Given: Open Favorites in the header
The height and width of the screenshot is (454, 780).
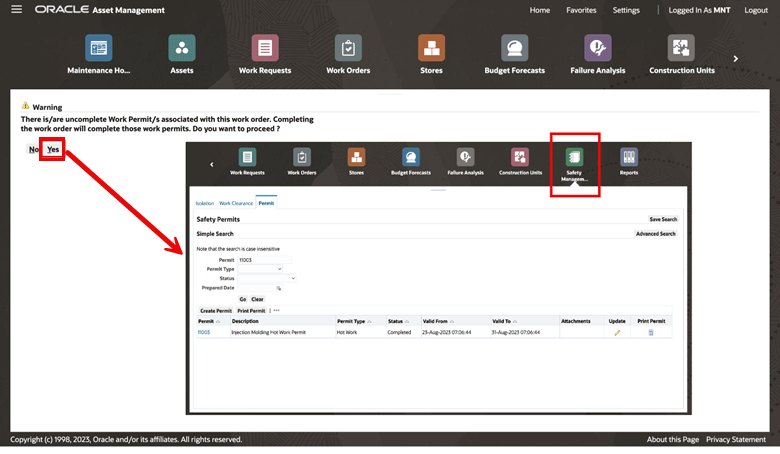Looking at the screenshot, I should click(581, 10).
